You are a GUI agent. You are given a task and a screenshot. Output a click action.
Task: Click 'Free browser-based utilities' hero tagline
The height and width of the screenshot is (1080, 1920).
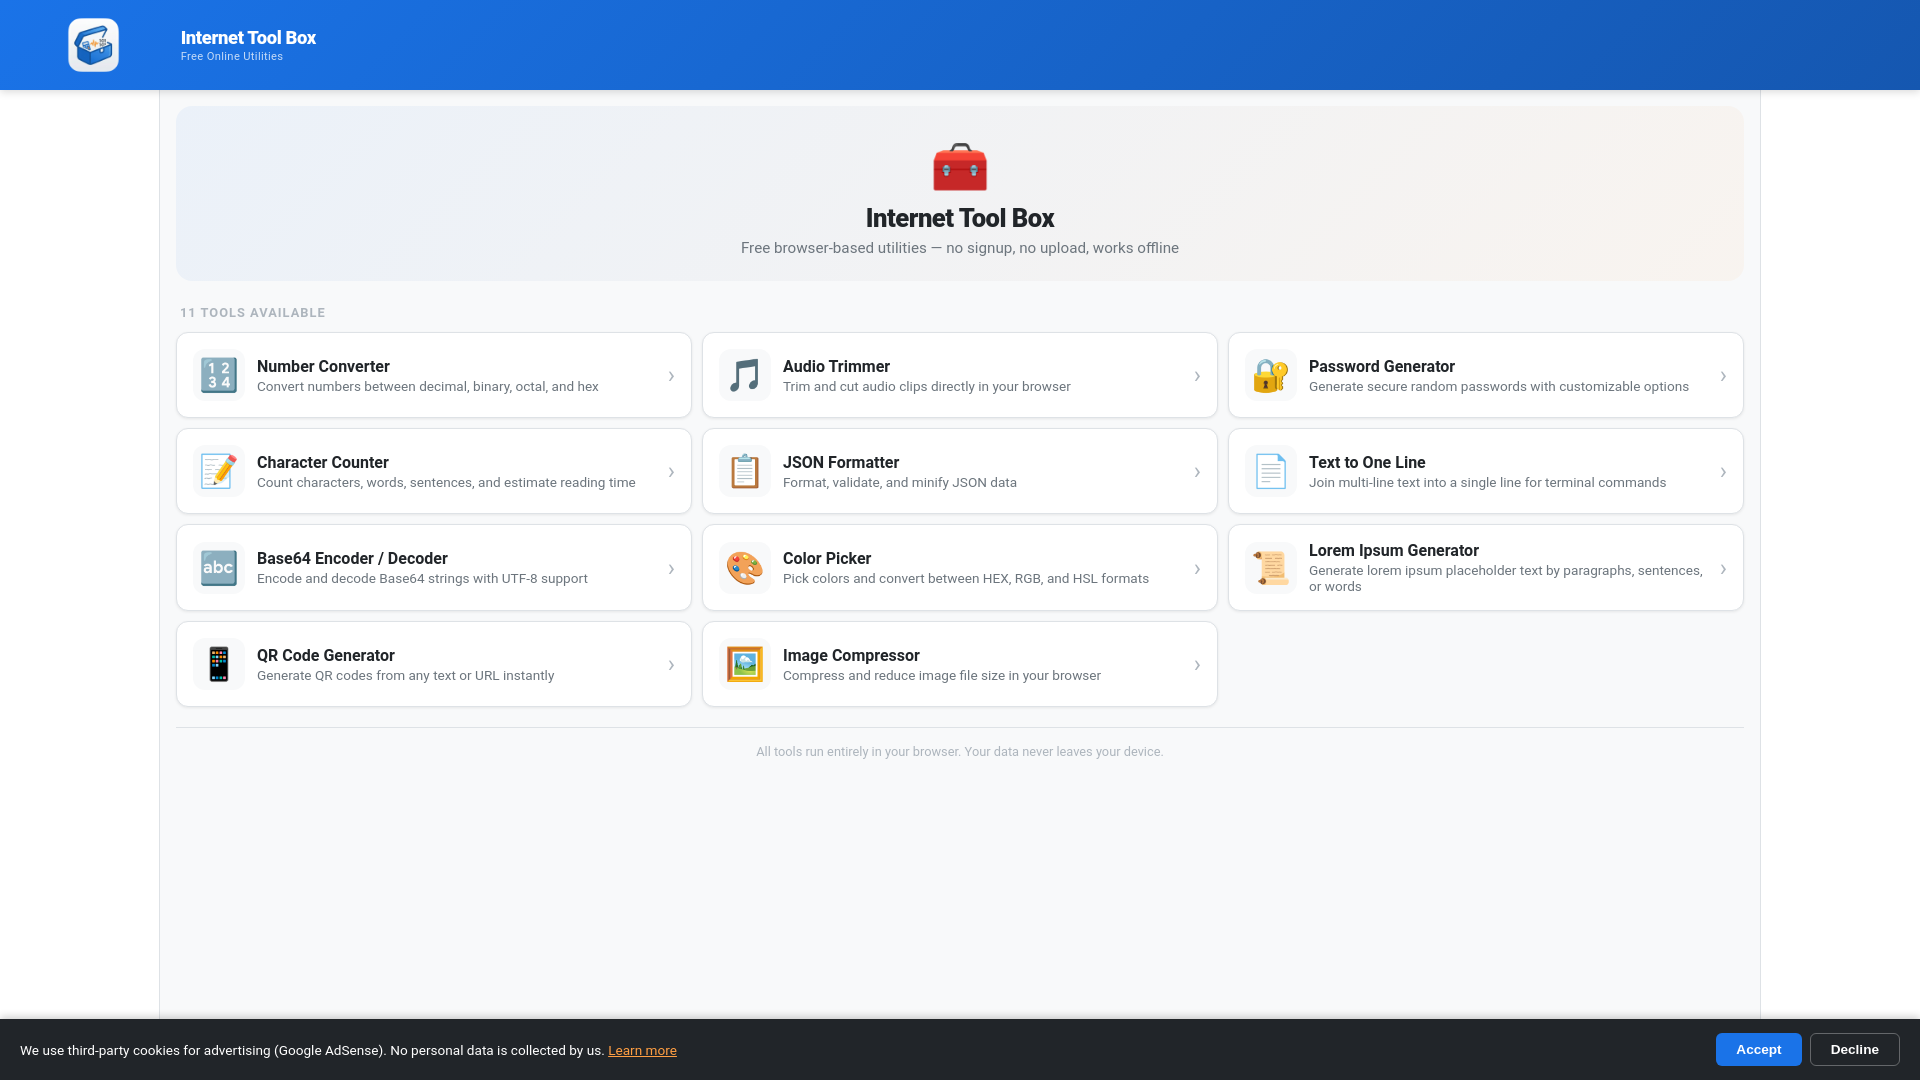click(x=960, y=248)
